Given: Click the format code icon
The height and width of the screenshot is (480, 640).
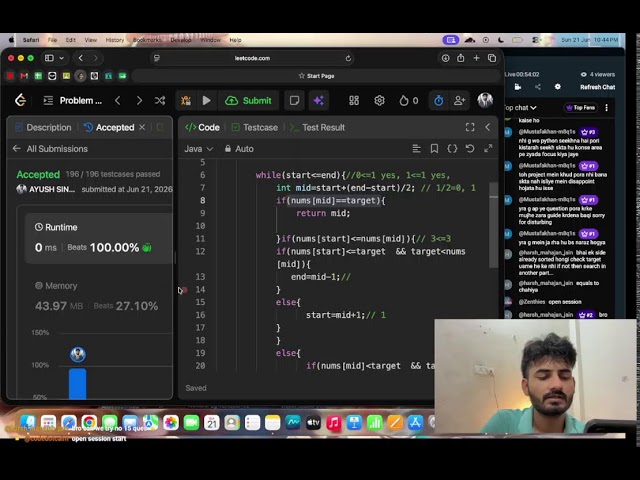Looking at the screenshot, I should coord(416,149).
